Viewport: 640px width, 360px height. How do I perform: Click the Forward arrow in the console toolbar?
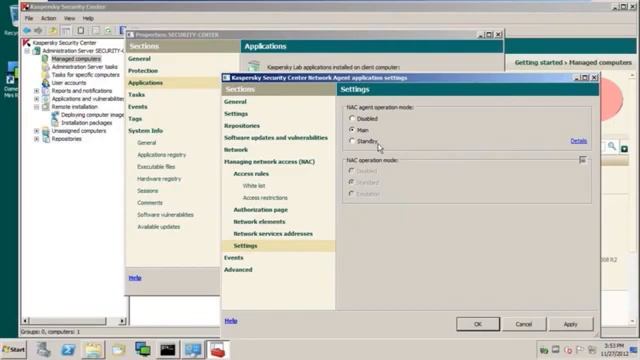[38, 31]
